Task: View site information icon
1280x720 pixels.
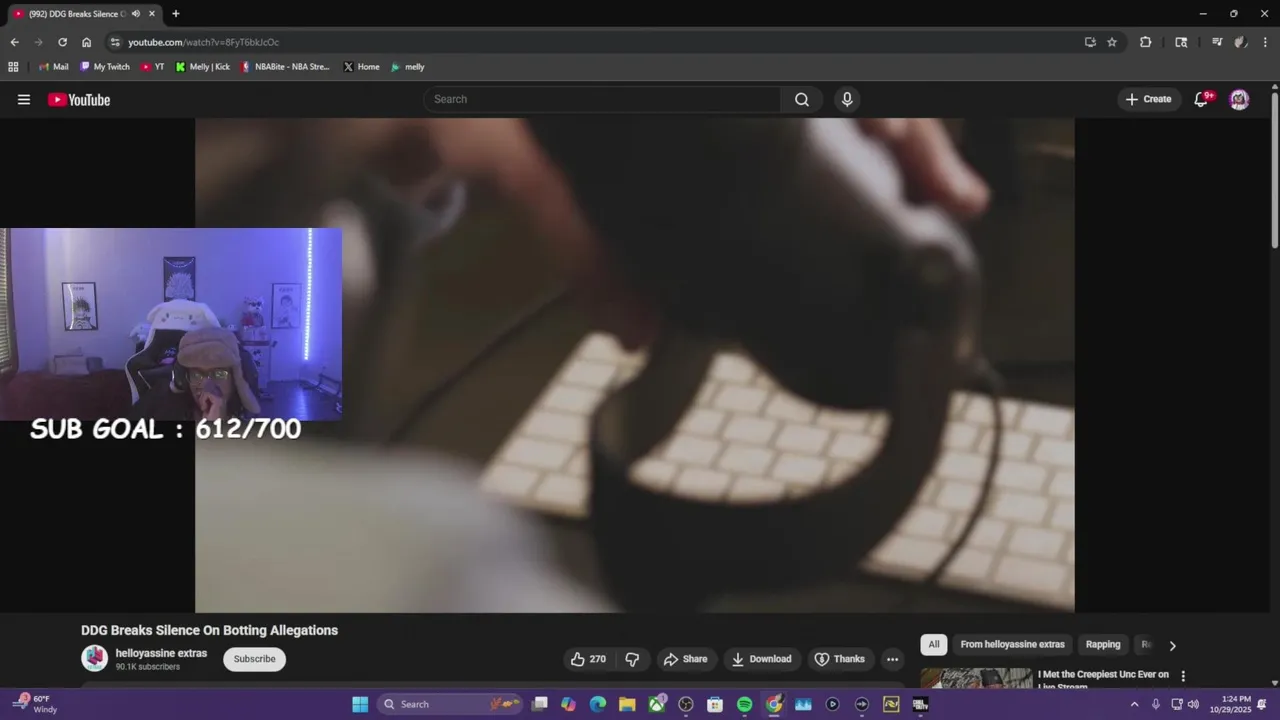Action: pyautogui.click(x=115, y=42)
